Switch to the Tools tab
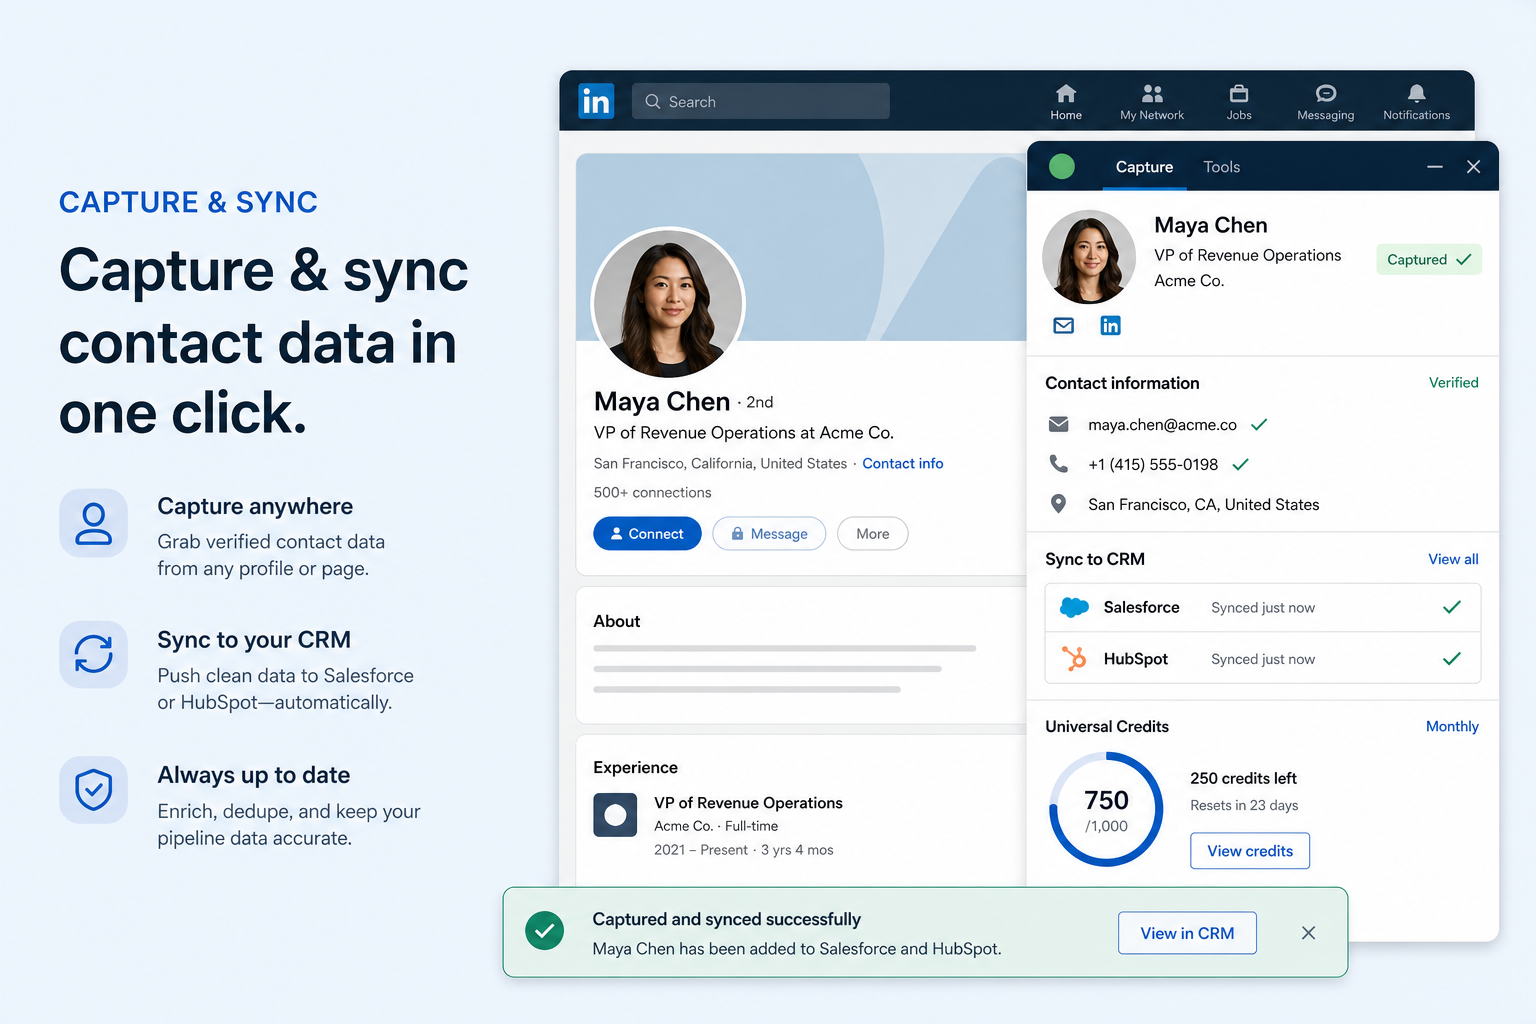Screen dimensions: 1536x1024 1221,167
